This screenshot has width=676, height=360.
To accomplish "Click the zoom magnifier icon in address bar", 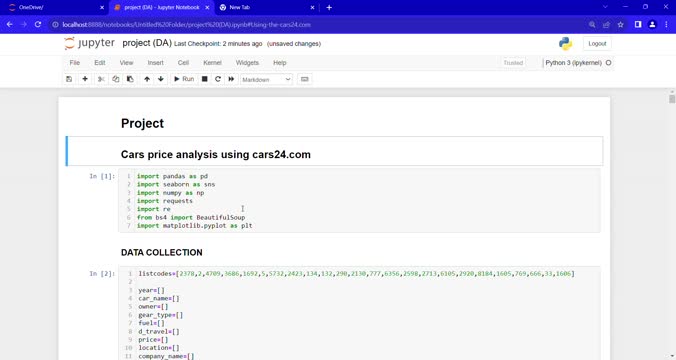I will point(592,25).
